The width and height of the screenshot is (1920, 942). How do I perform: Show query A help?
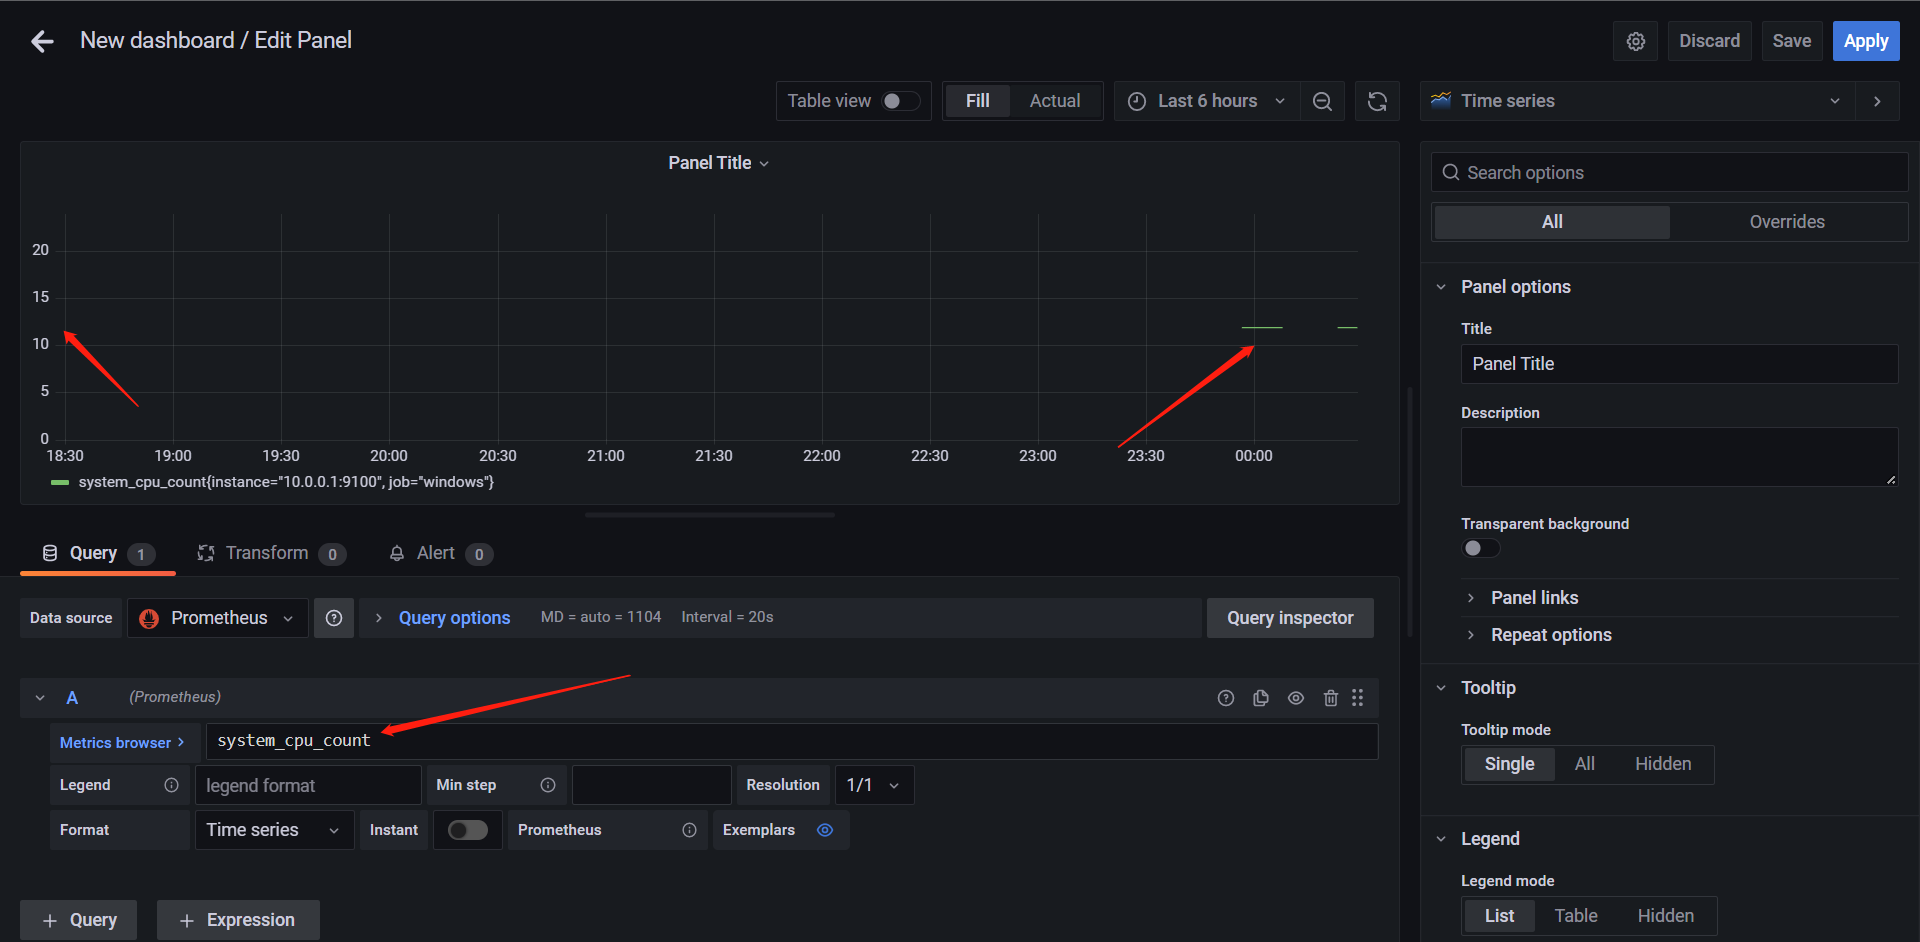coord(1226,698)
